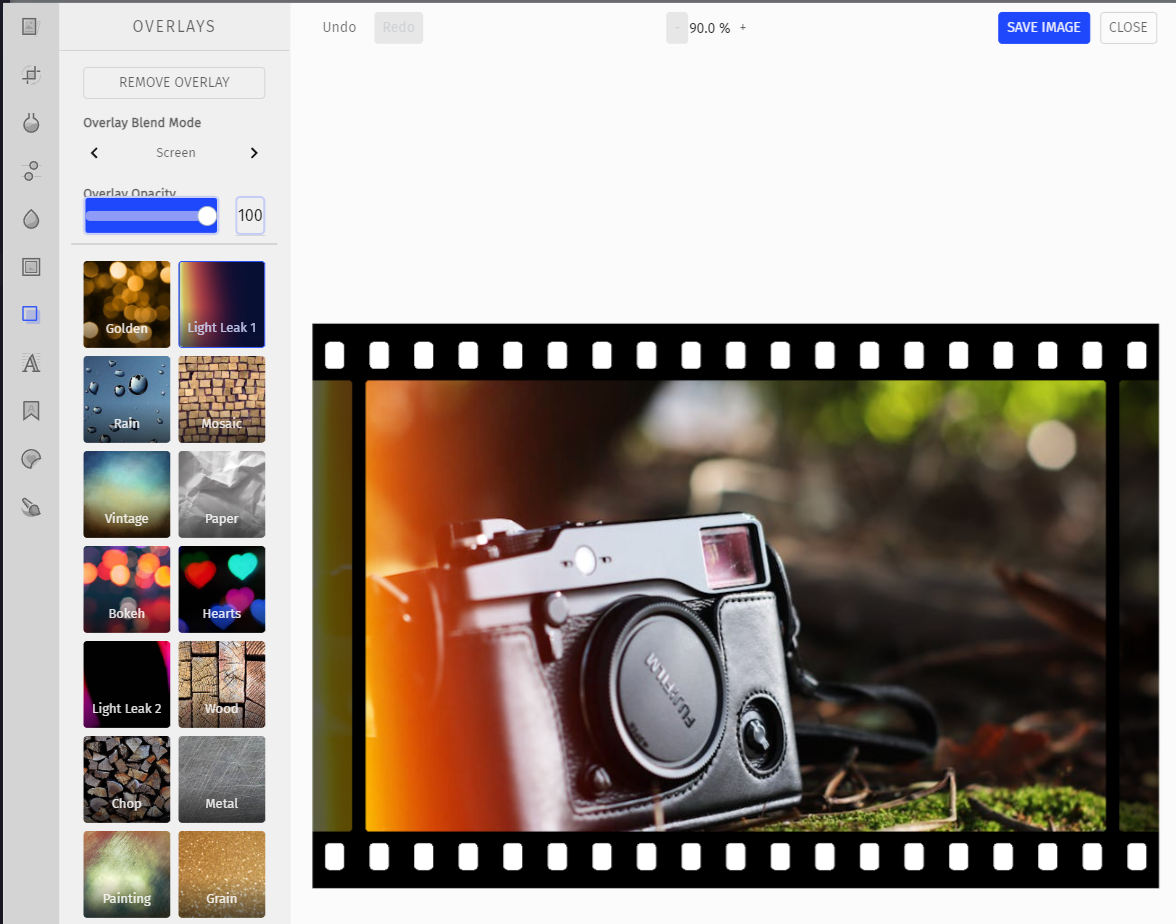Click the Screen blend mode label
The image size is (1176, 924).
176,153
